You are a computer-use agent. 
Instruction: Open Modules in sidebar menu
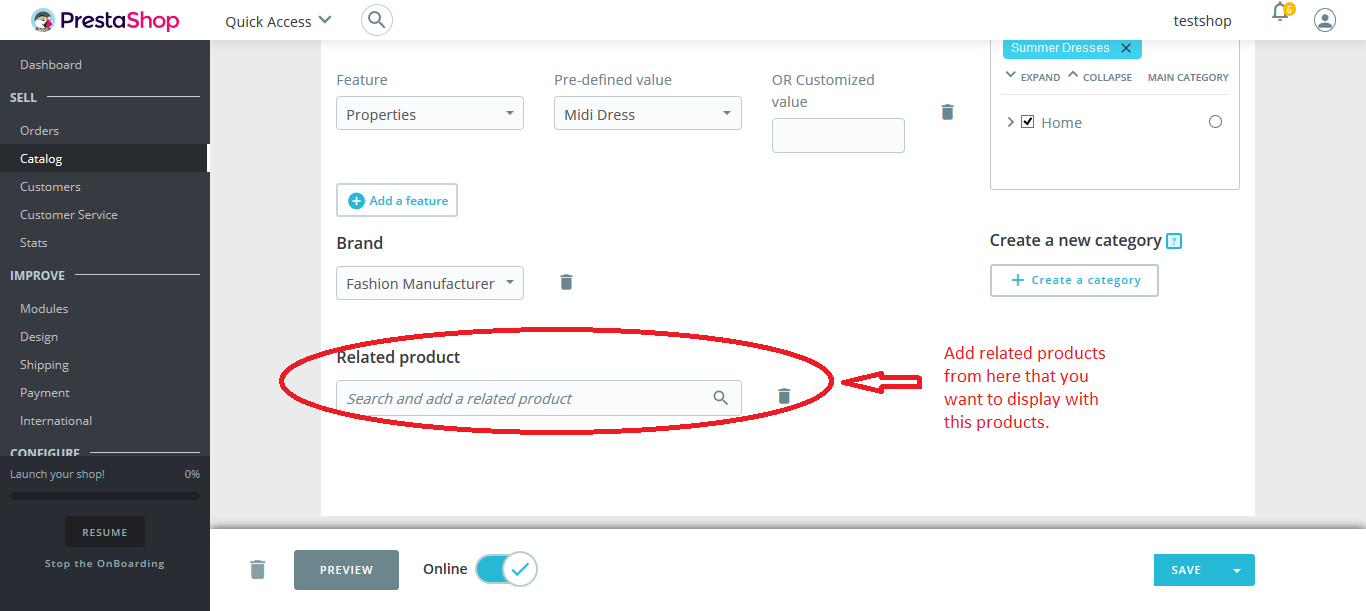pyautogui.click(x=44, y=309)
